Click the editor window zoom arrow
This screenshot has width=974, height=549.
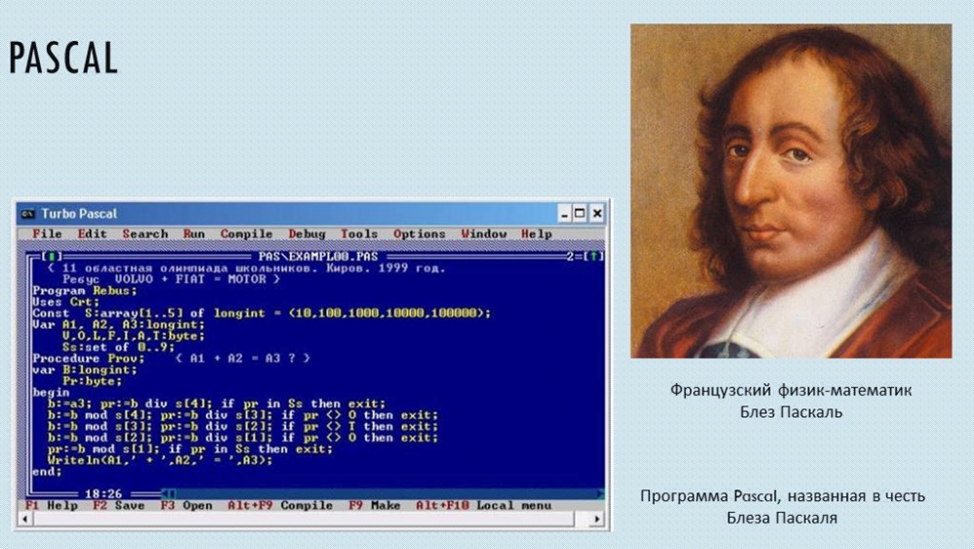[x=594, y=256]
